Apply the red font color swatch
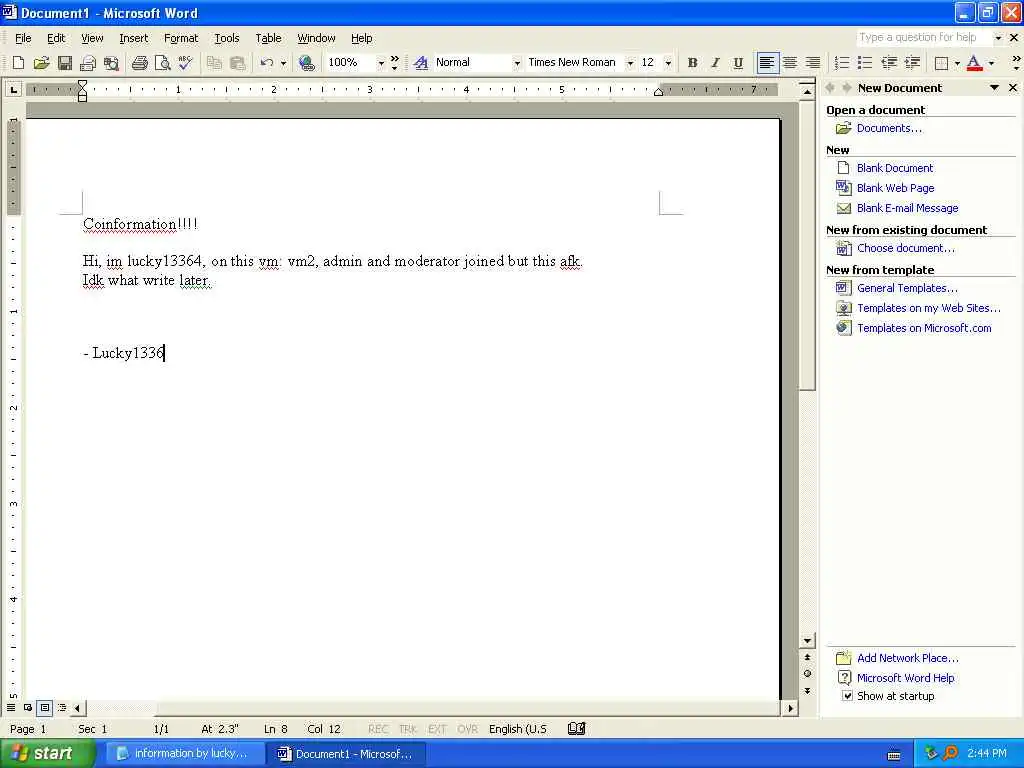Image resolution: width=1024 pixels, height=768 pixels. 974,63
